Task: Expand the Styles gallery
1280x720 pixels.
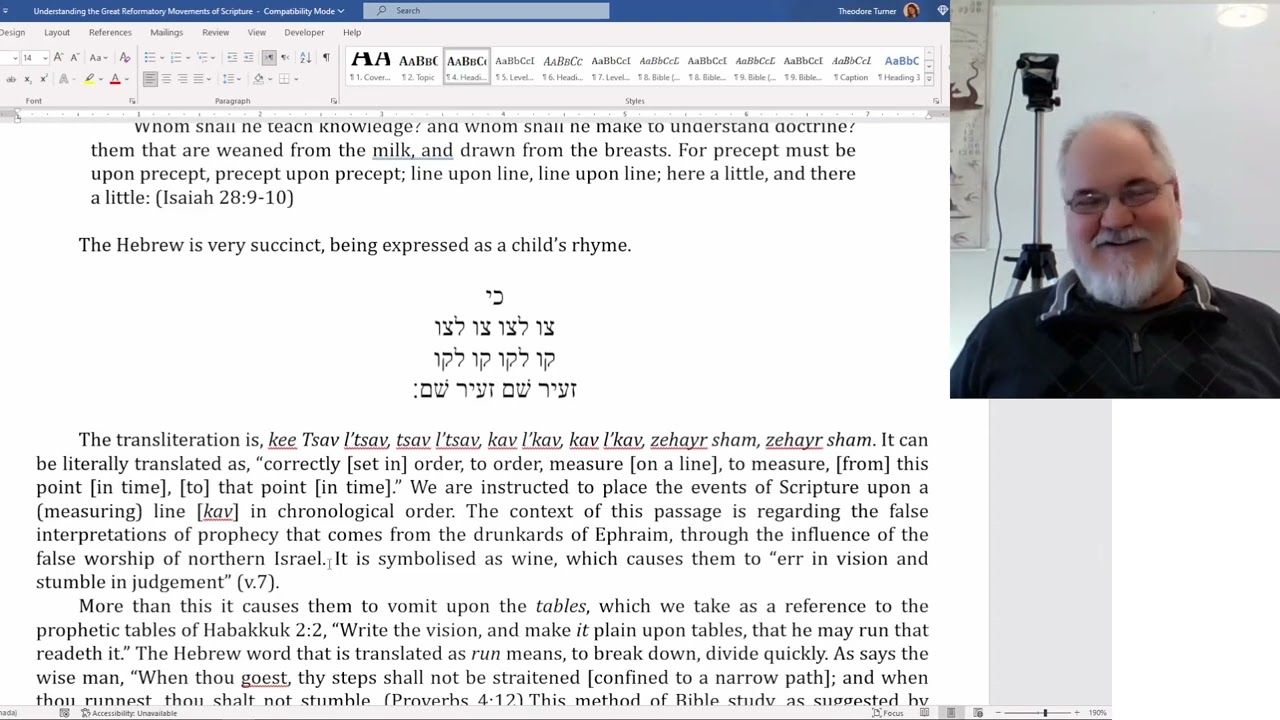Action: 929,79
